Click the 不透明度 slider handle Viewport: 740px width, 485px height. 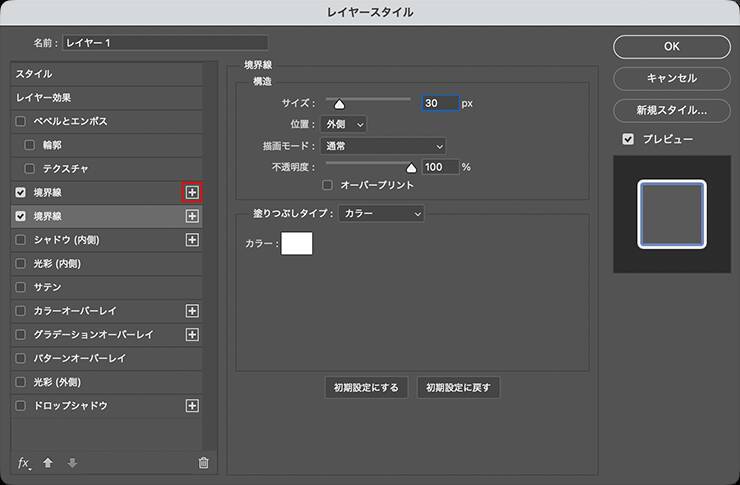point(412,168)
